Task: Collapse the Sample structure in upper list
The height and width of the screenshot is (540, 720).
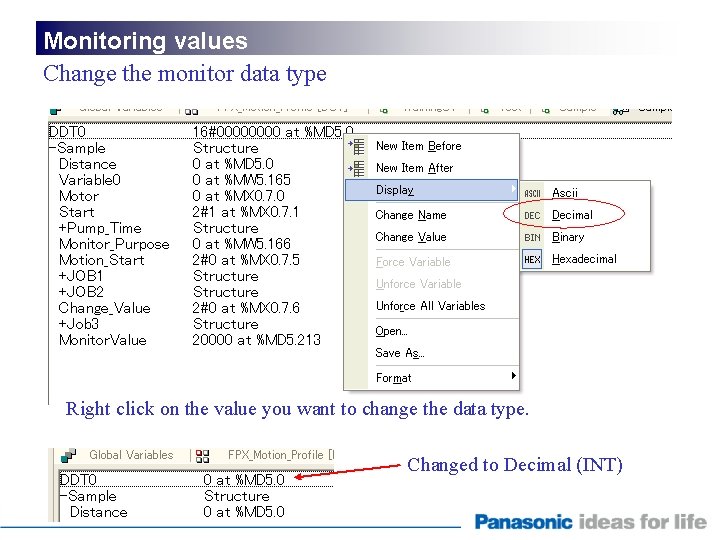Action: pos(52,148)
